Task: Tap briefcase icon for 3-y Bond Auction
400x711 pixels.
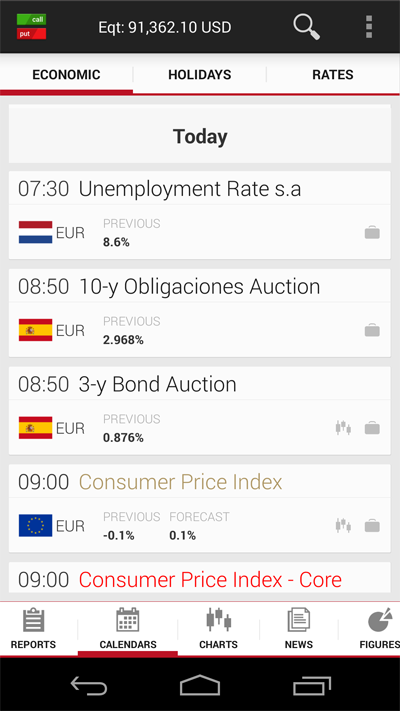Action: pyautogui.click(x=372, y=428)
